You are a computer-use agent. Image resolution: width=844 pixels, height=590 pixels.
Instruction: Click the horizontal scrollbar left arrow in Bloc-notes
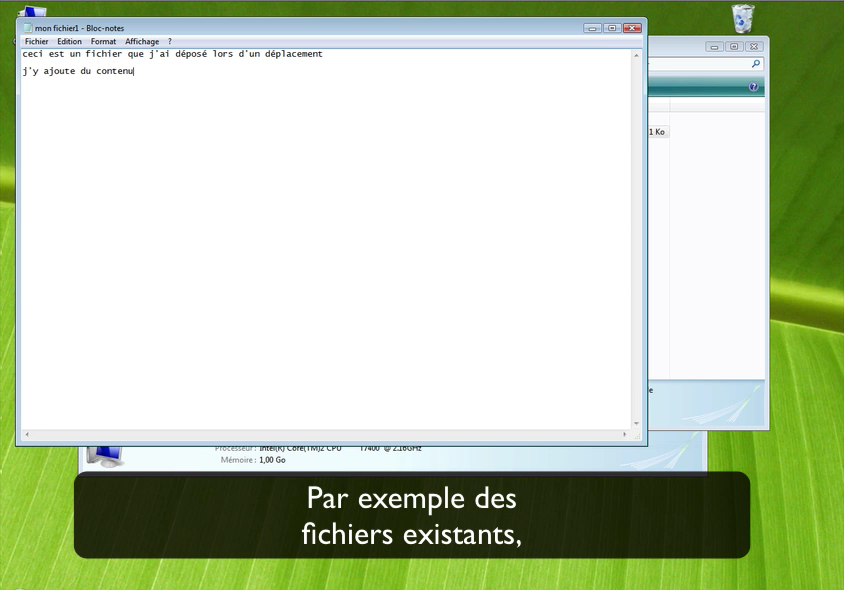27,434
